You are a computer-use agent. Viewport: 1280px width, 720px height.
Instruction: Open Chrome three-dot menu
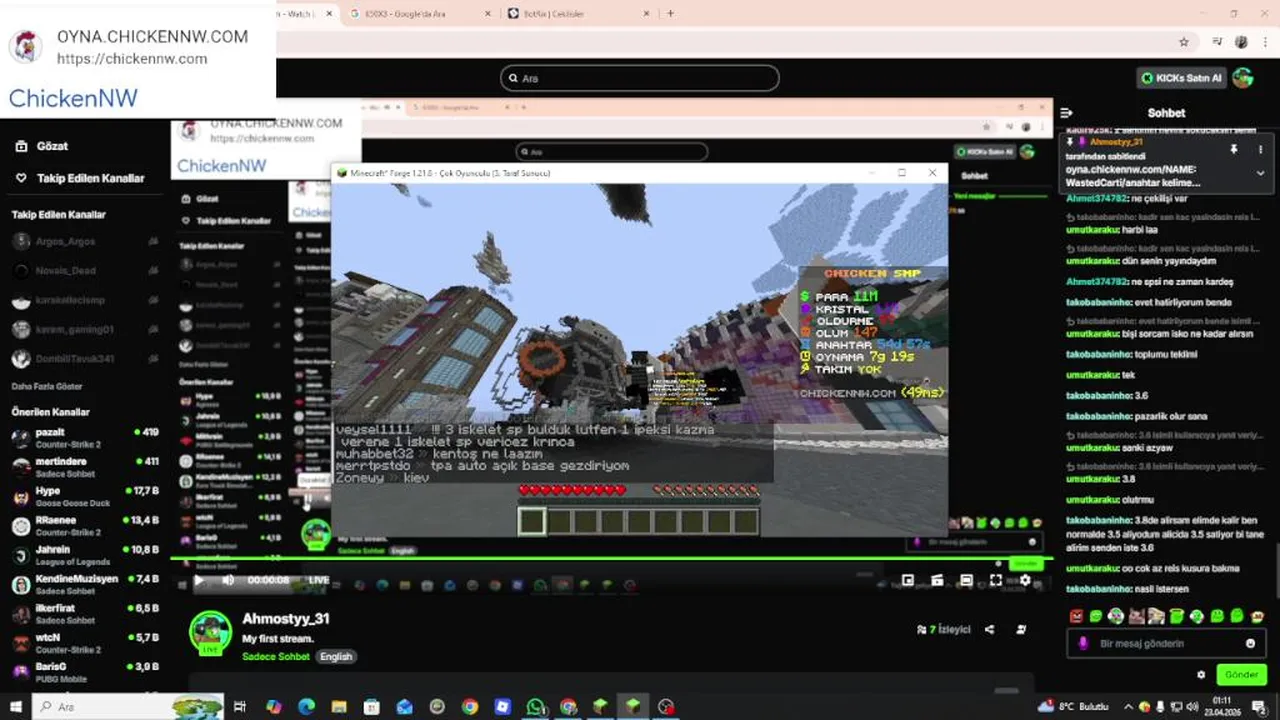pyautogui.click(x=1263, y=42)
